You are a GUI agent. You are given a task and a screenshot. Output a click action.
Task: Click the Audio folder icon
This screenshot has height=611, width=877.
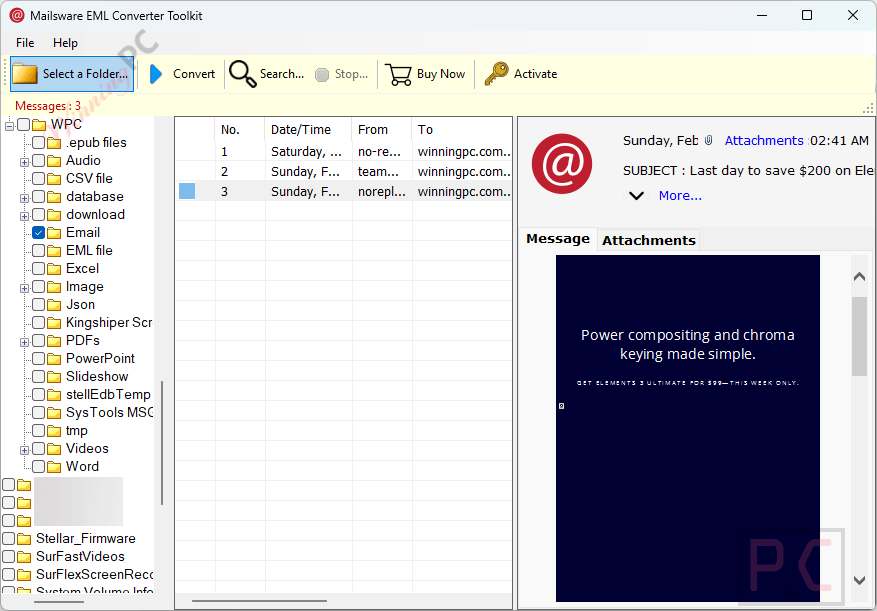pos(54,161)
